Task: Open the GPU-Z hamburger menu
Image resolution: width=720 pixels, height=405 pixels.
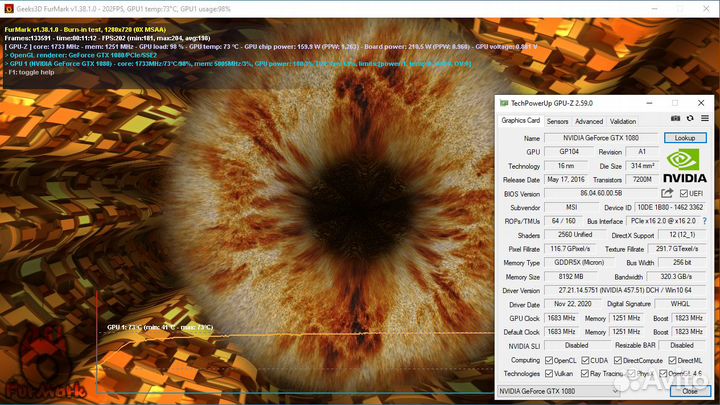Action: tap(702, 120)
